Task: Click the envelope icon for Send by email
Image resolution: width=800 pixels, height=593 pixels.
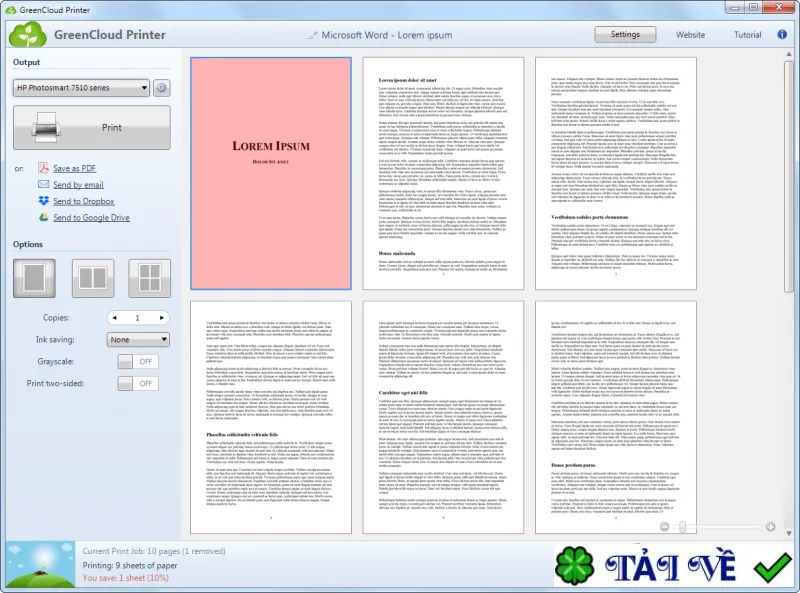Action: click(43, 184)
